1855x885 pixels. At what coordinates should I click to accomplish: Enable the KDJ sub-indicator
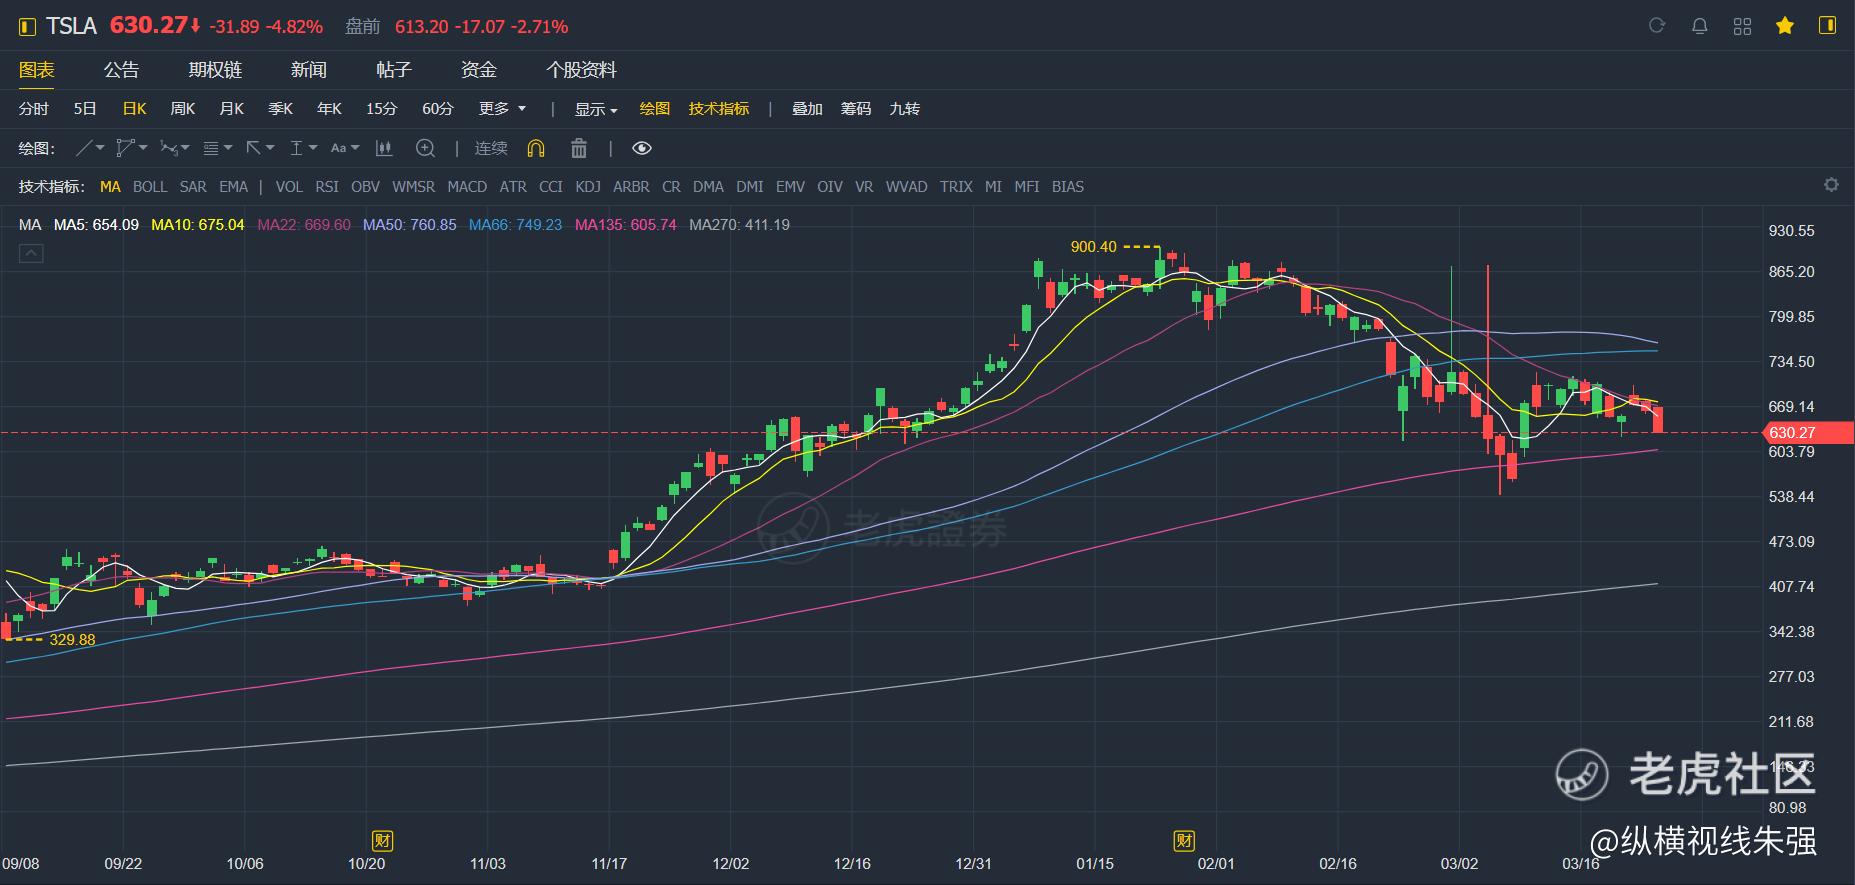[588, 186]
